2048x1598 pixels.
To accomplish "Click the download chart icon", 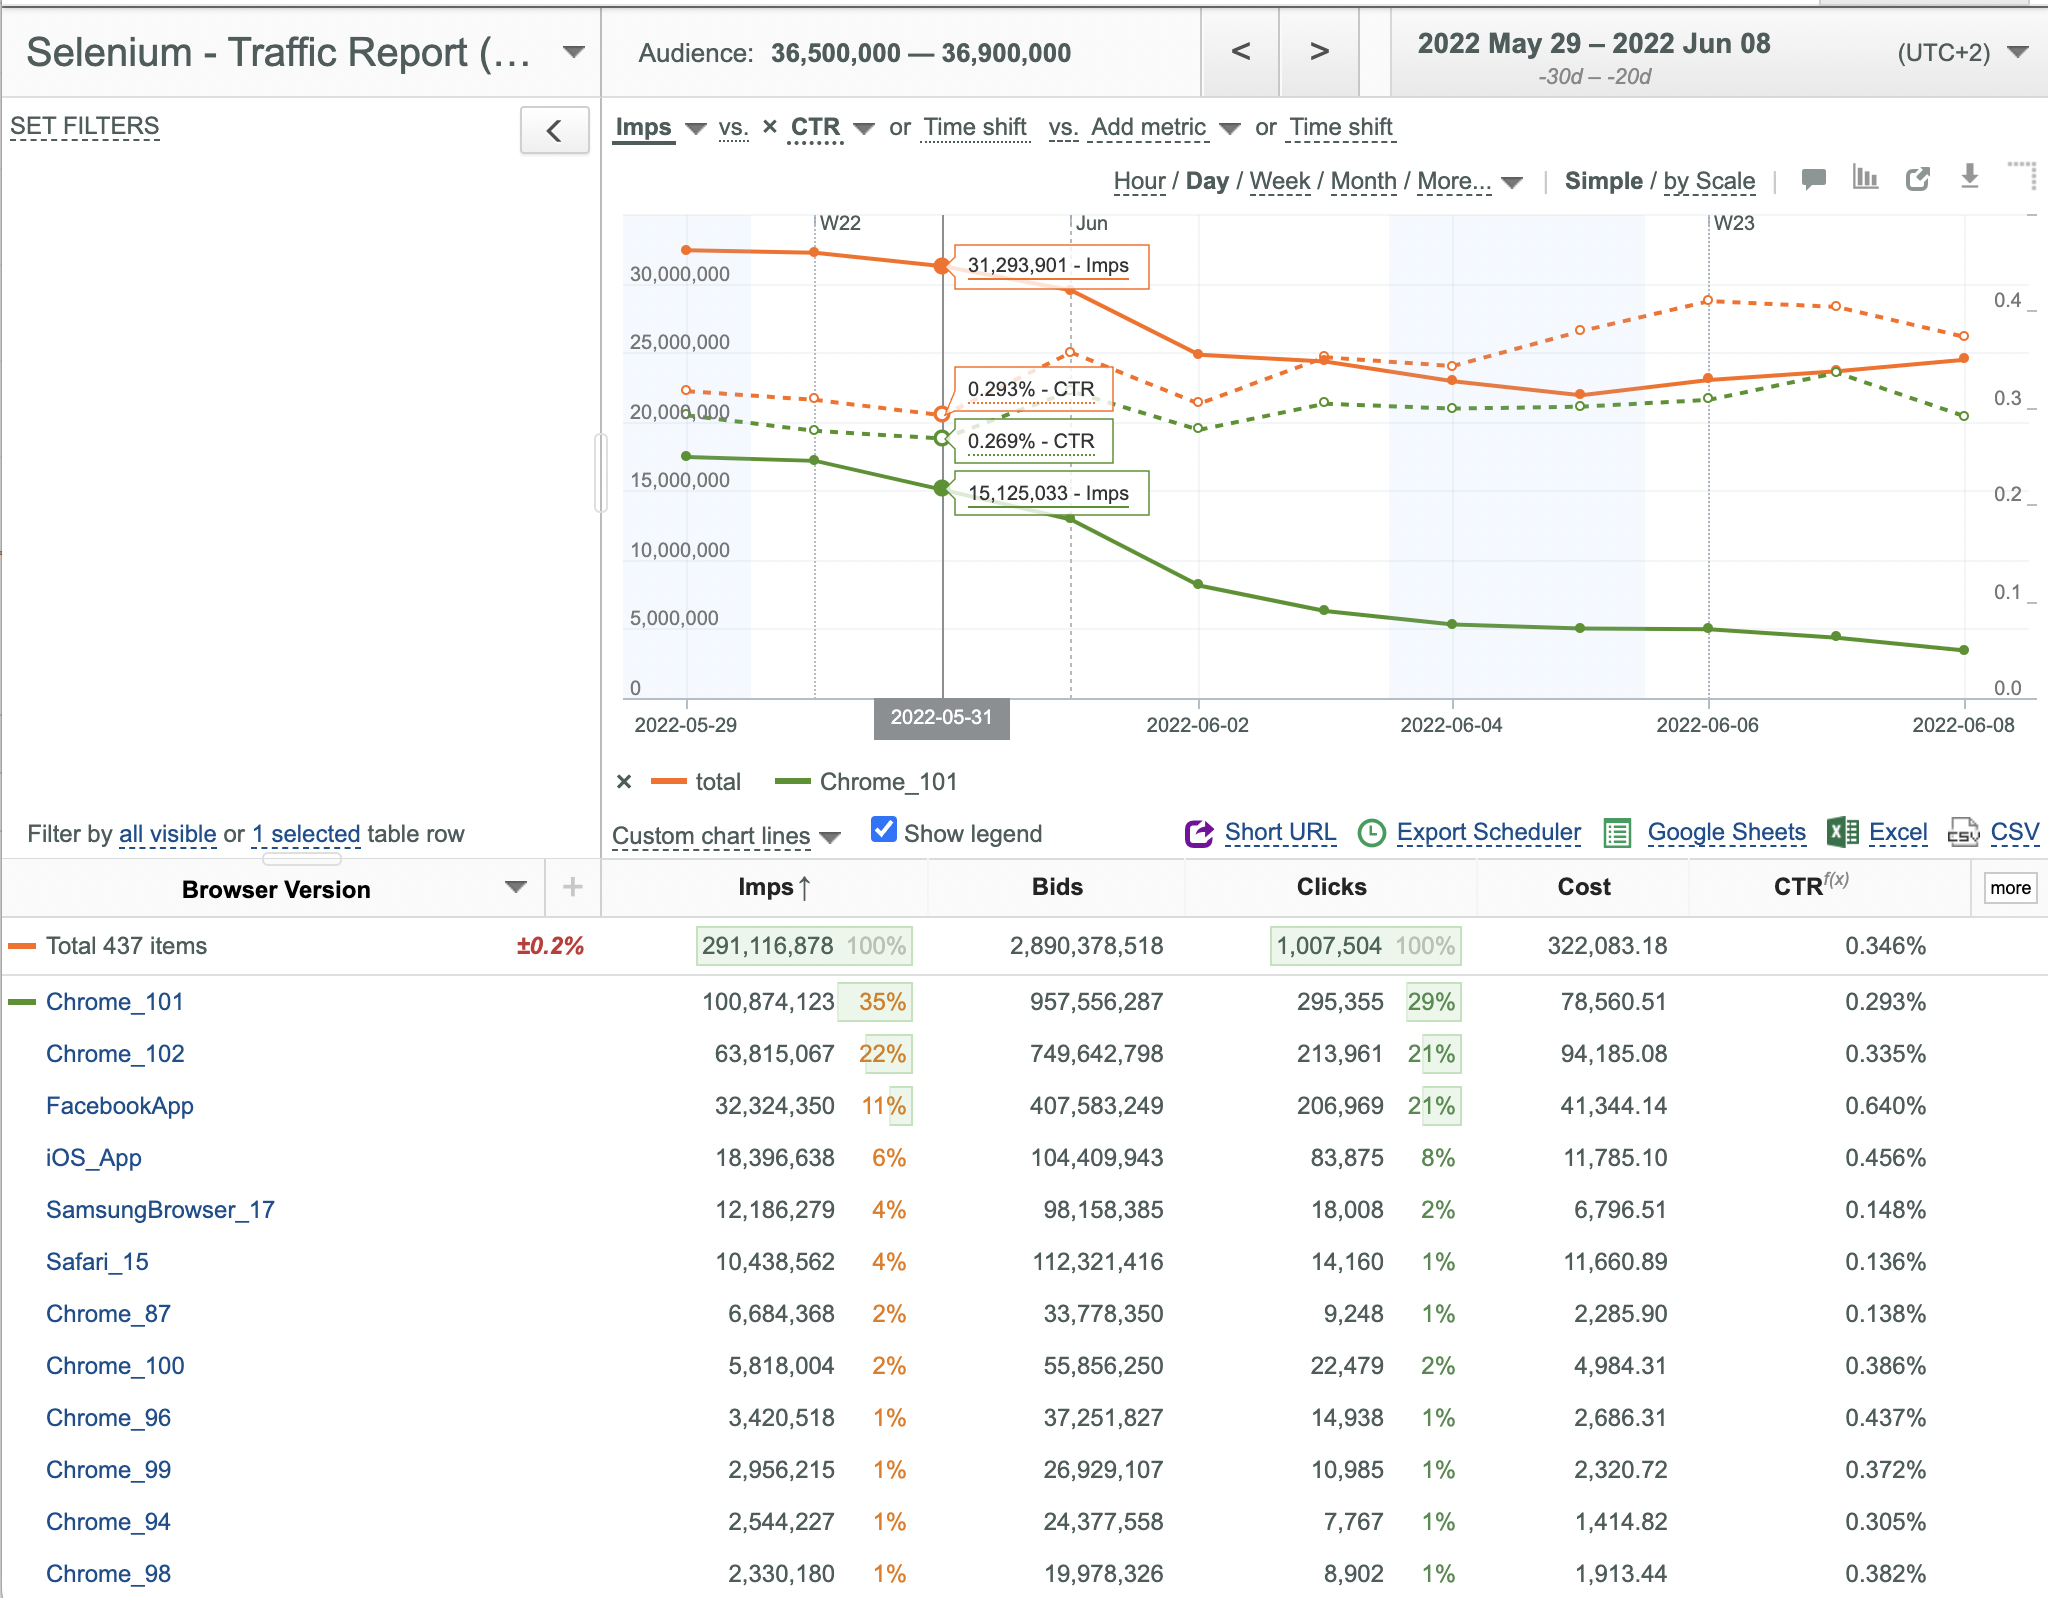I will (1969, 177).
